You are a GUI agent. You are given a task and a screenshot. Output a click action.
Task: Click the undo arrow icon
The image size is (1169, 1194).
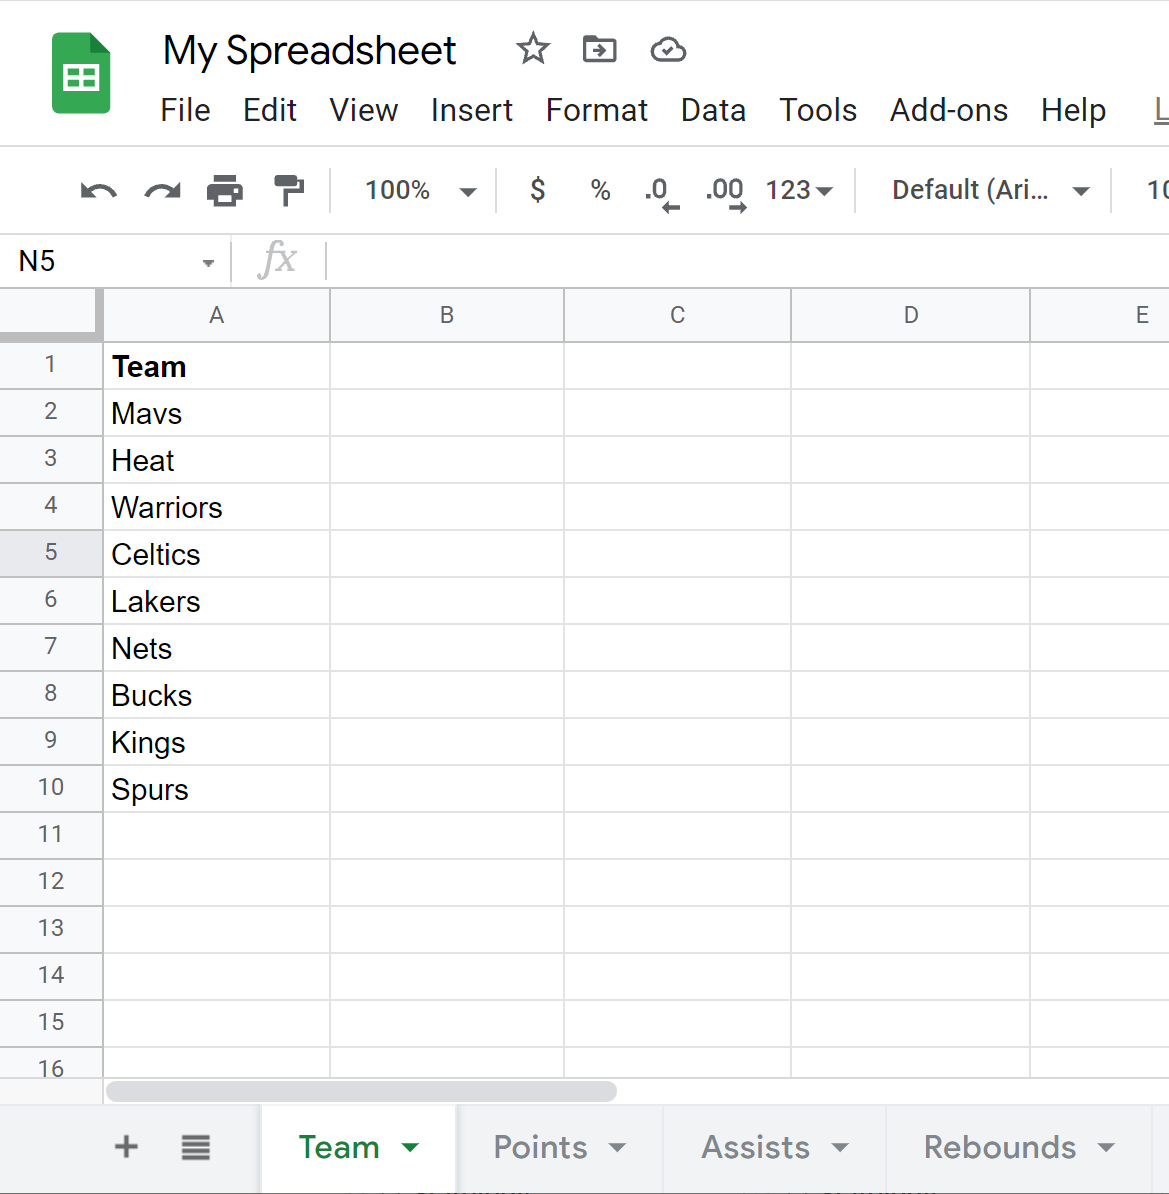98,190
